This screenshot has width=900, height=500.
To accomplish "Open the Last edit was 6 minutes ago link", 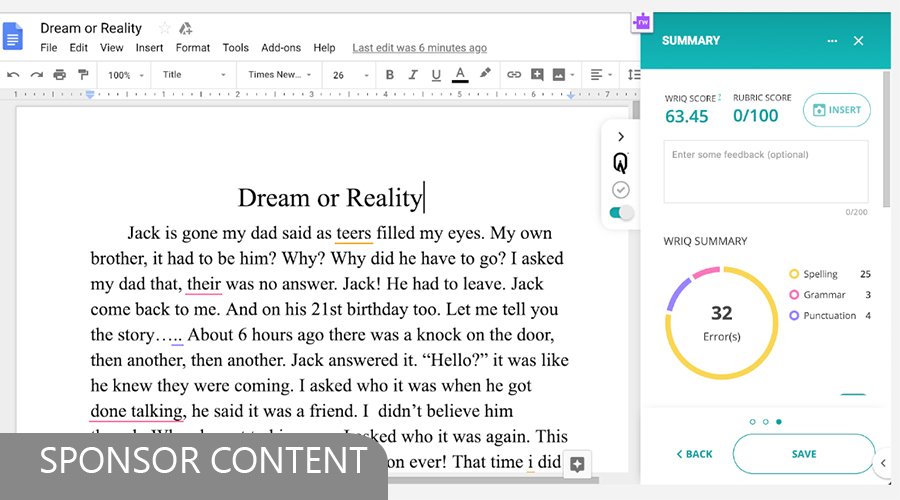I will [x=420, y=48].
